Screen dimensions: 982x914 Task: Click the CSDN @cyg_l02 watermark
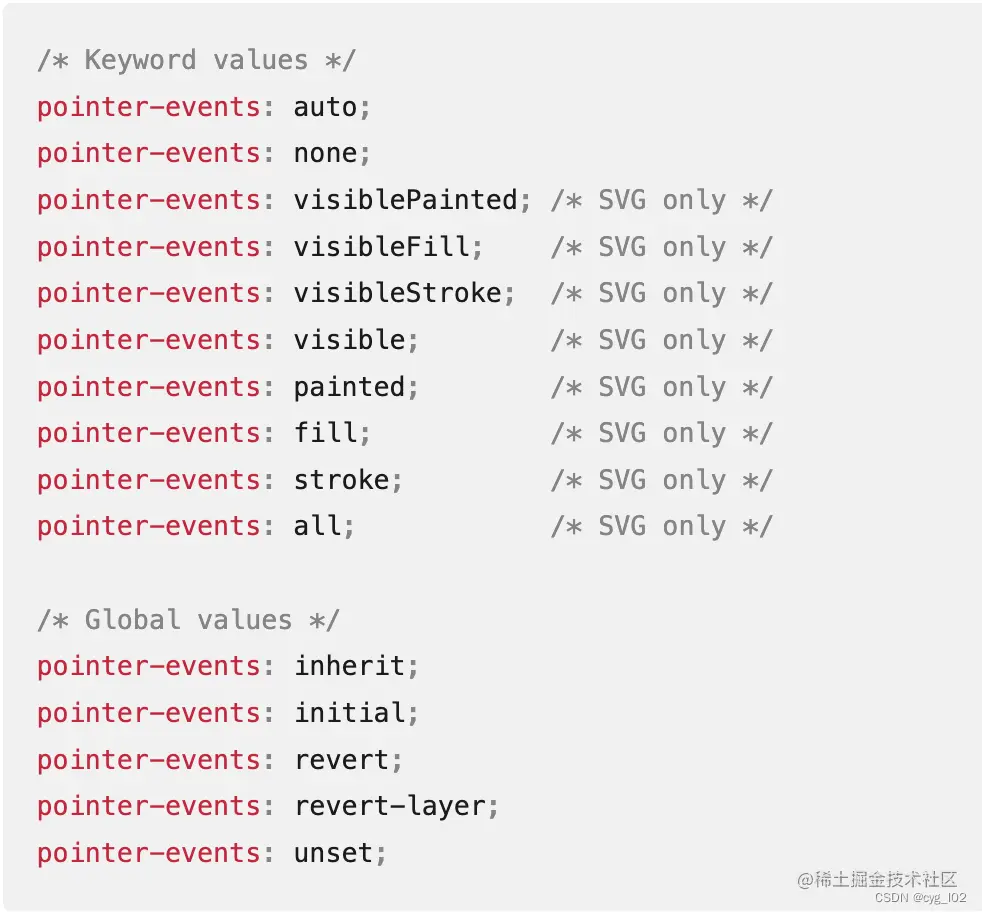point(920,898)
